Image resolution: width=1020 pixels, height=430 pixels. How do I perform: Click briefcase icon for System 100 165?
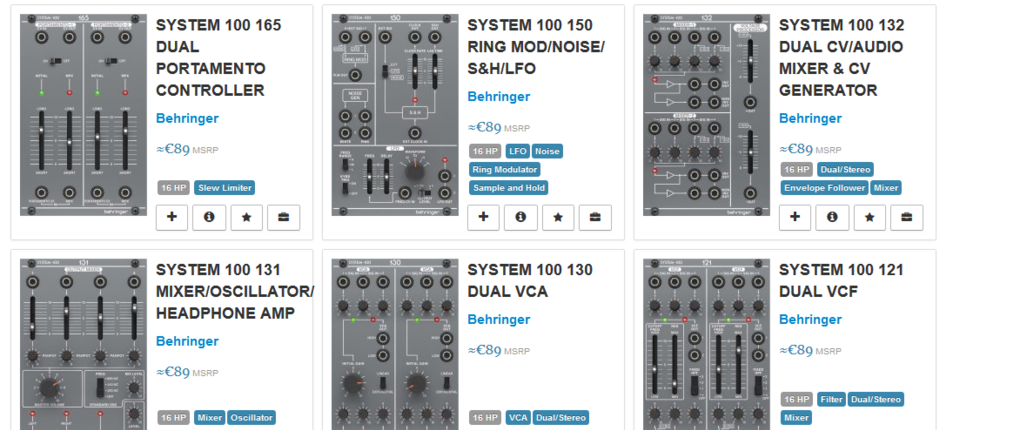pos(284,217)
